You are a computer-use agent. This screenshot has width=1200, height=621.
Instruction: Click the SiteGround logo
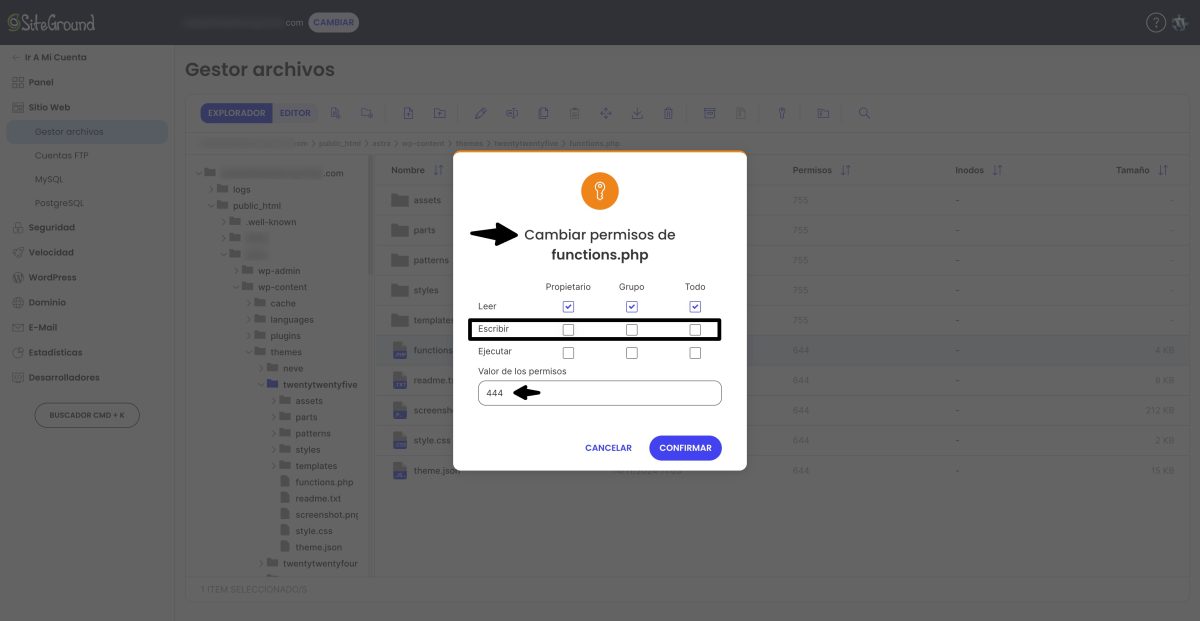click(x=52, y=22)
